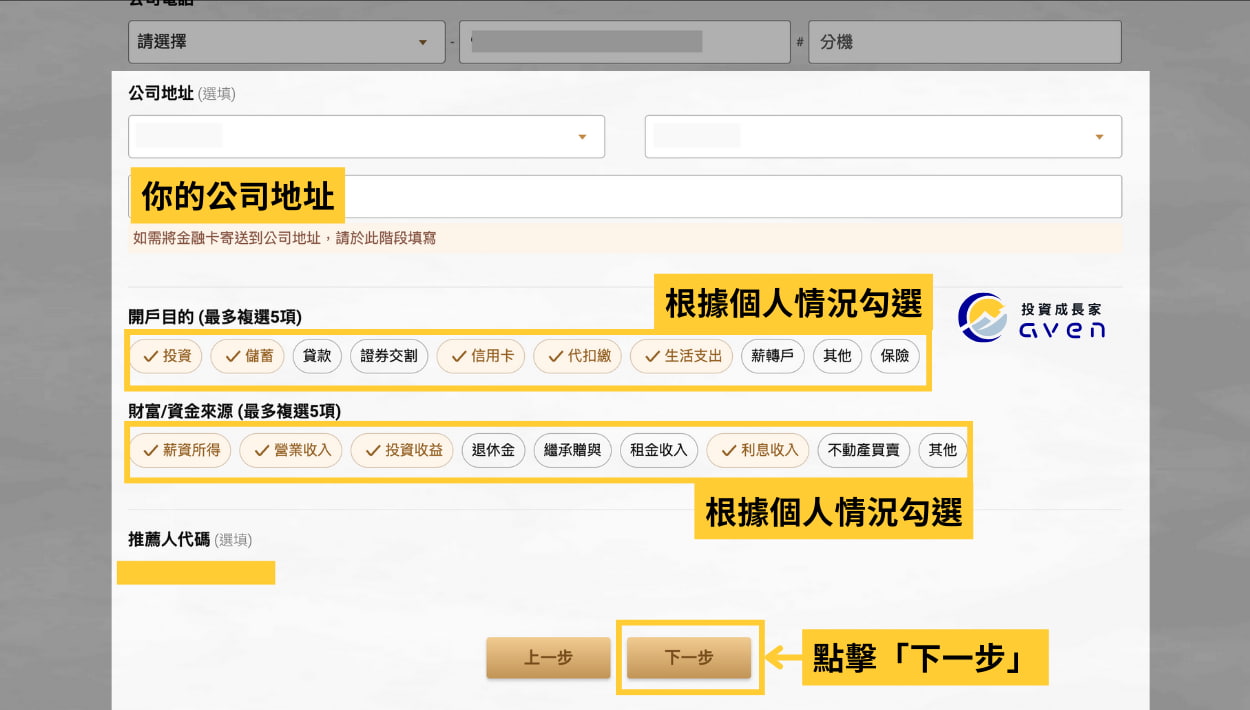Click the 投資成長家 aven logo
Screen dimensions: 1250x710
point(1032,318)
